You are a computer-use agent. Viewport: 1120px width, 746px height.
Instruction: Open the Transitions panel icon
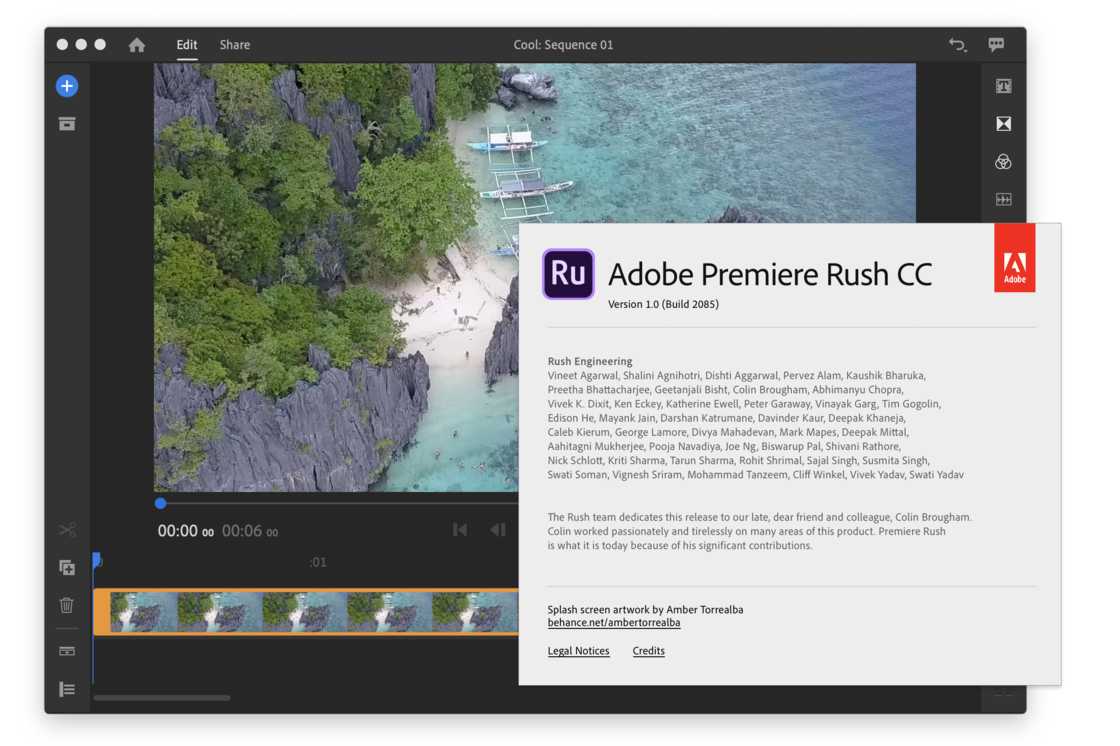coord(1004,124)
